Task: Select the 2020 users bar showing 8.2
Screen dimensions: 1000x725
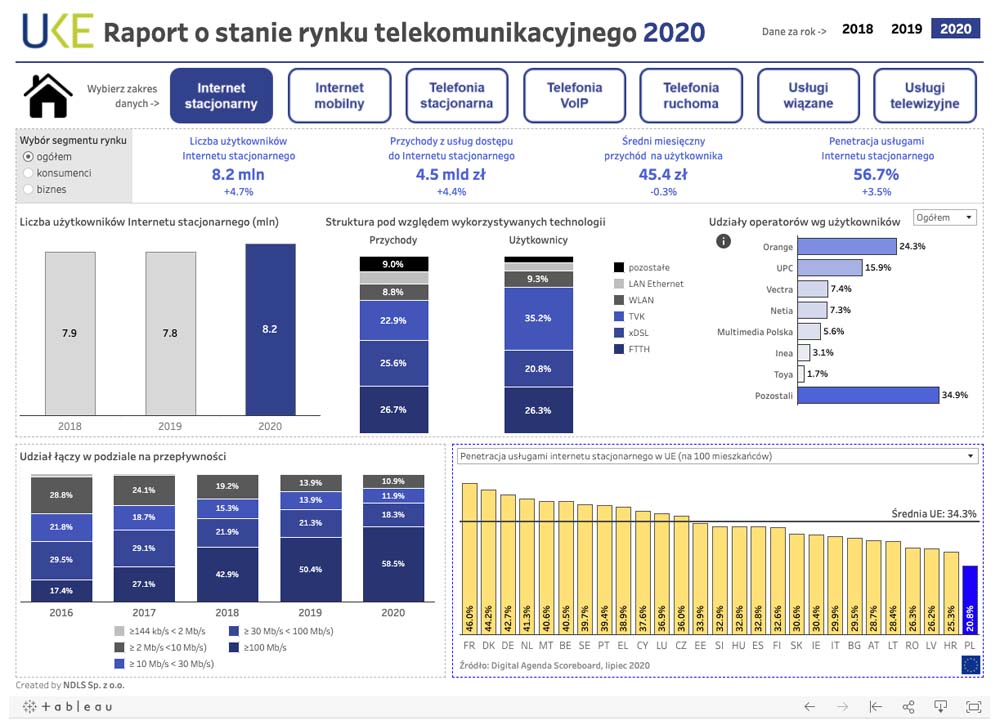Action: (x=270, y=330)
